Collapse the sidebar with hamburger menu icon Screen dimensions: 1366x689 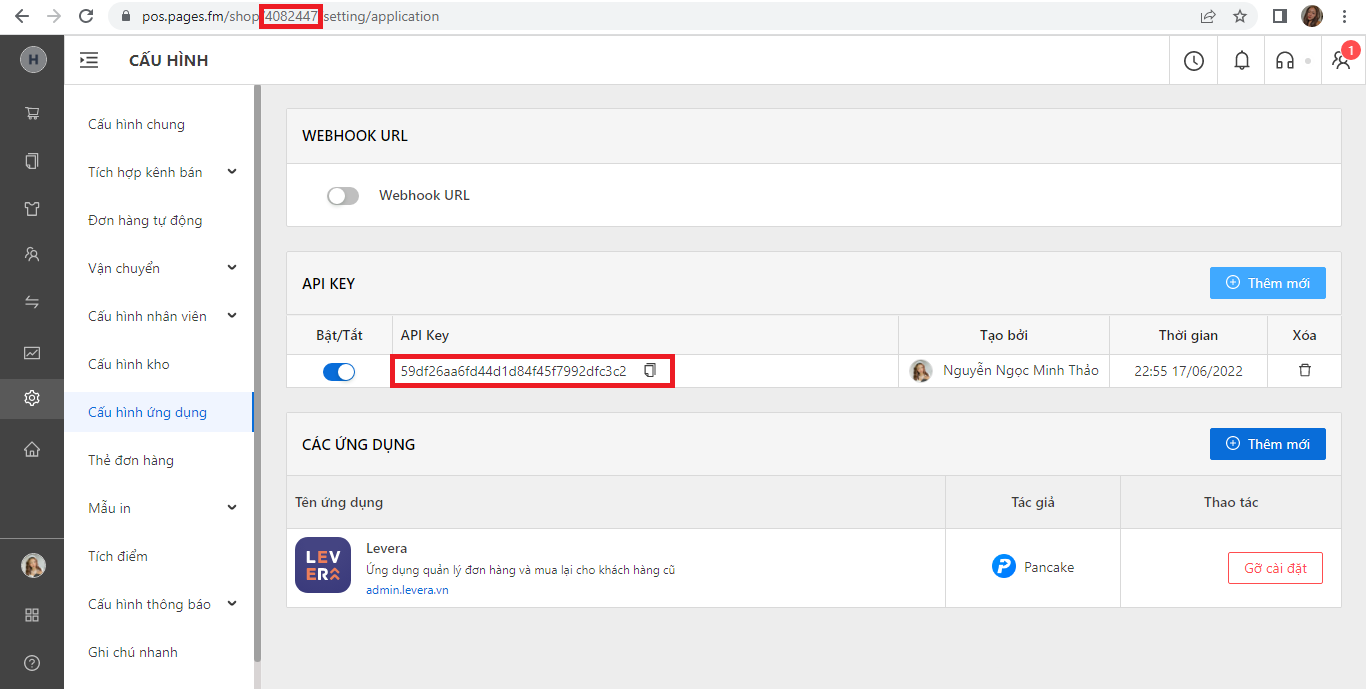tap(89, 60)
